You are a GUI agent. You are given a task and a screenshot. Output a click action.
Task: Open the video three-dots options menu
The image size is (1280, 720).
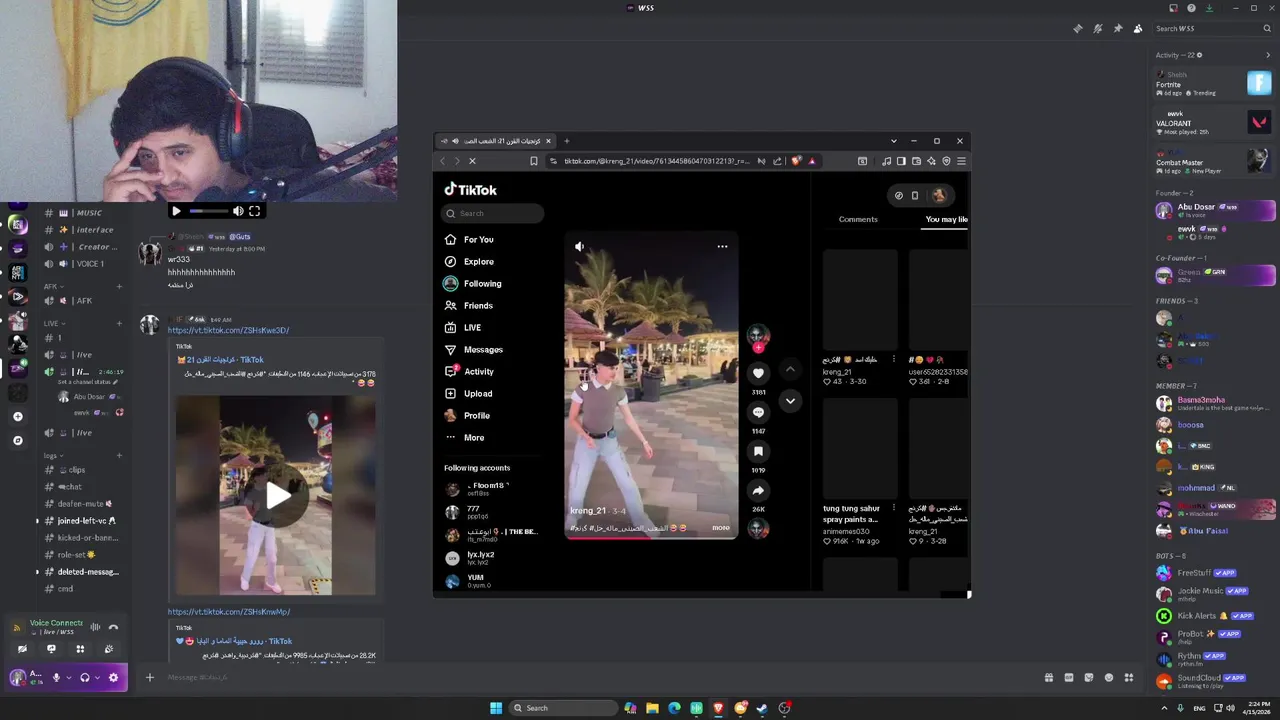point(722,246)
